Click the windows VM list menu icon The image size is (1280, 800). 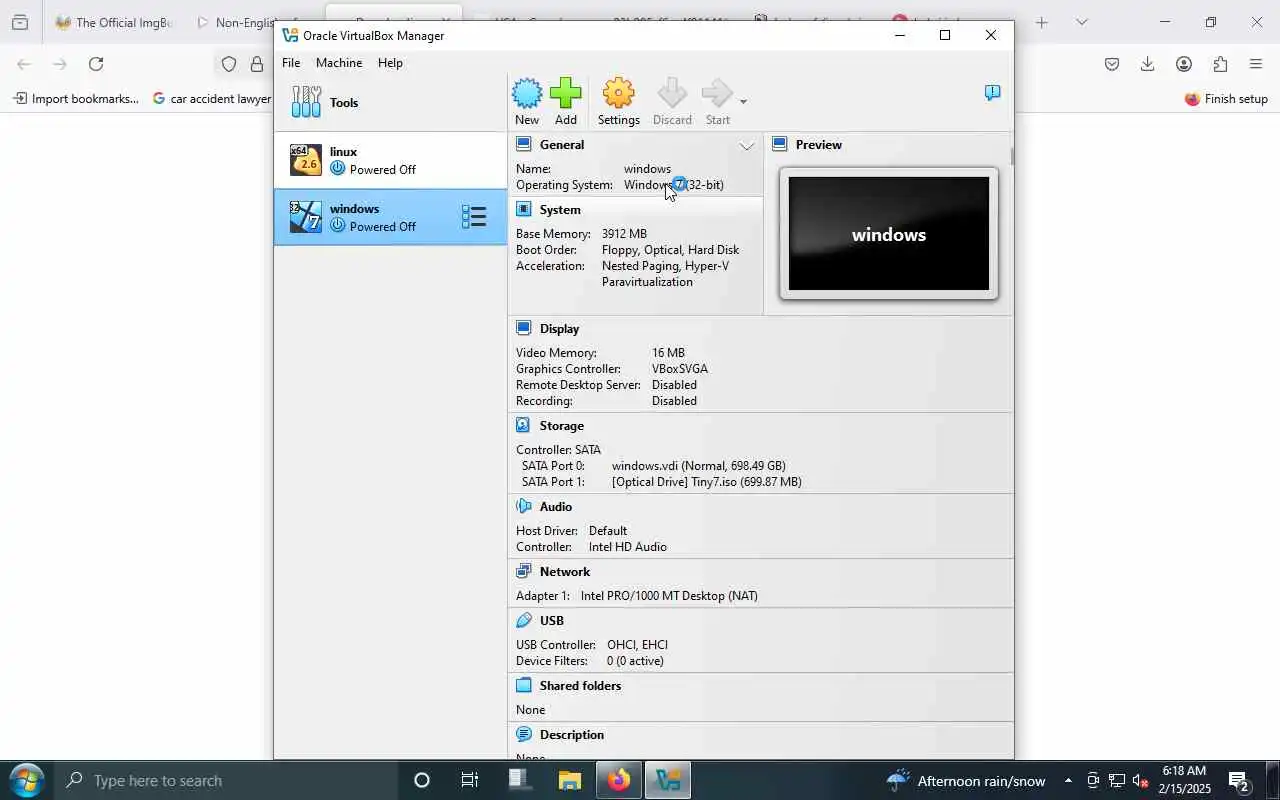coord(474,217)
